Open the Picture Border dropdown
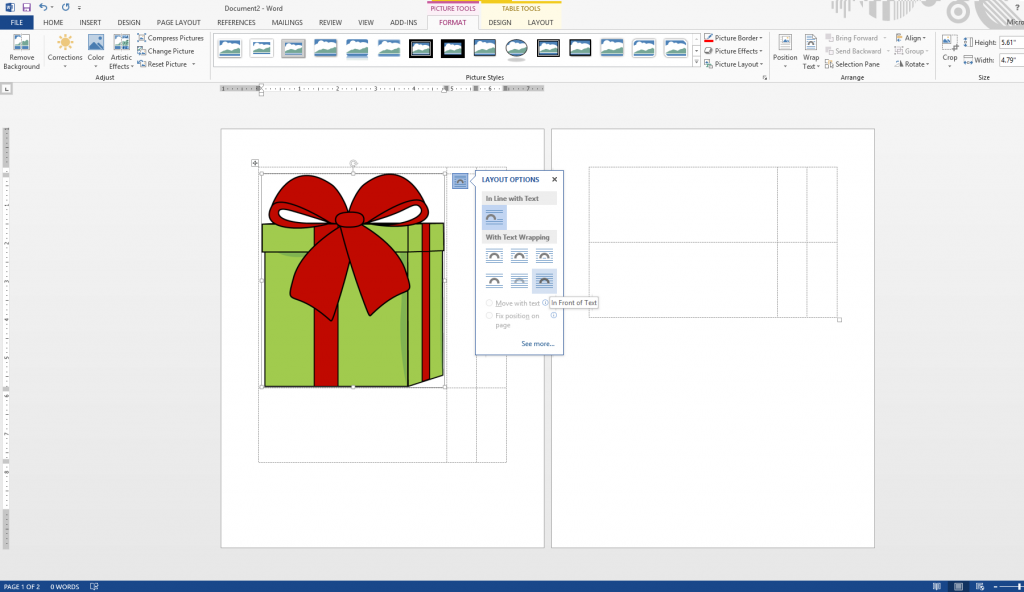The width and height of the screenshot is (1024, 592). tap(733, 38)
